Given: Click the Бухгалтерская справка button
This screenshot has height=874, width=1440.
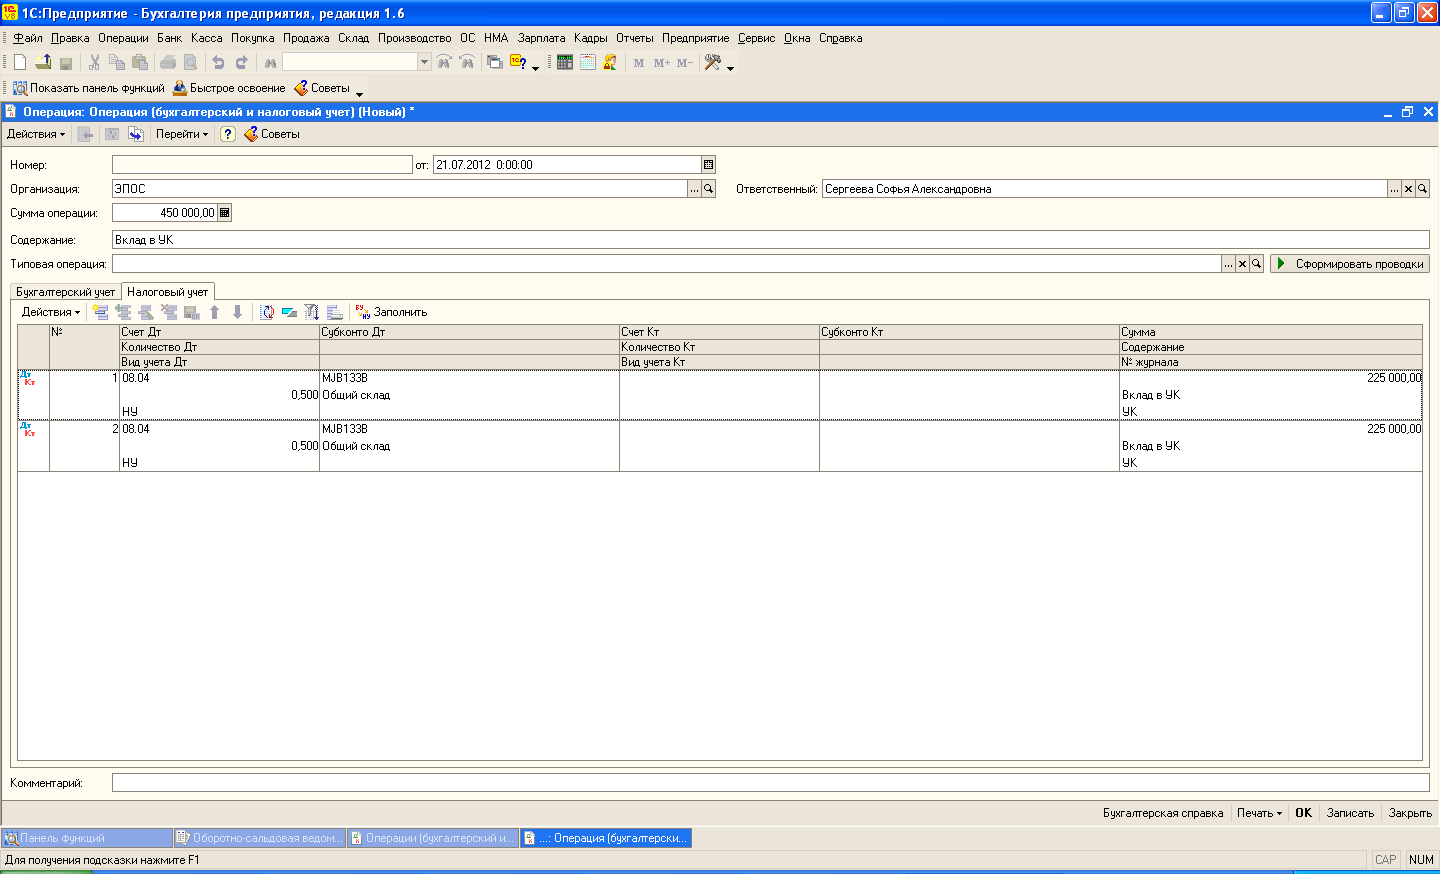Looking at the screenshot, I should pyautogui.click(x=1163, y=813).
